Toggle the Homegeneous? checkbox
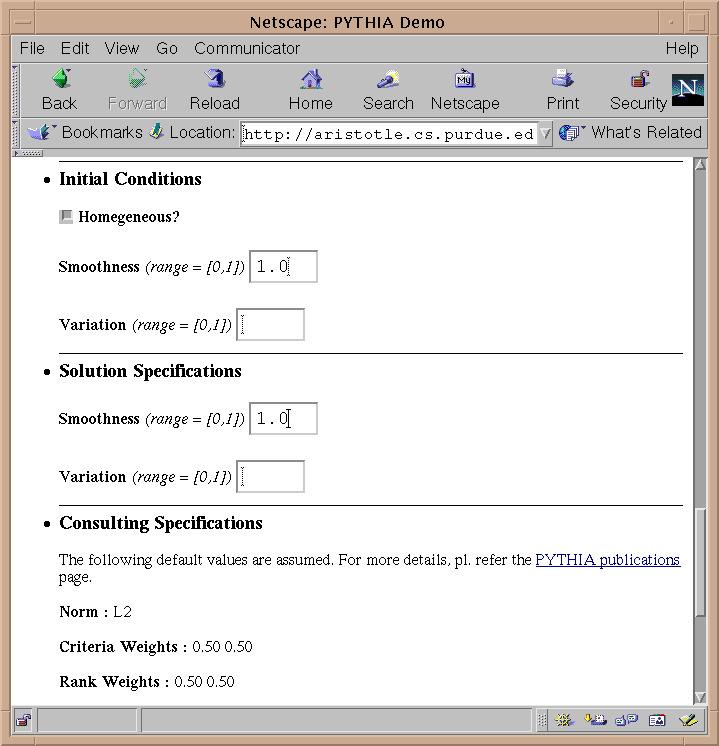The width and height of the screenshot is (719, 746). pos(66,217)
